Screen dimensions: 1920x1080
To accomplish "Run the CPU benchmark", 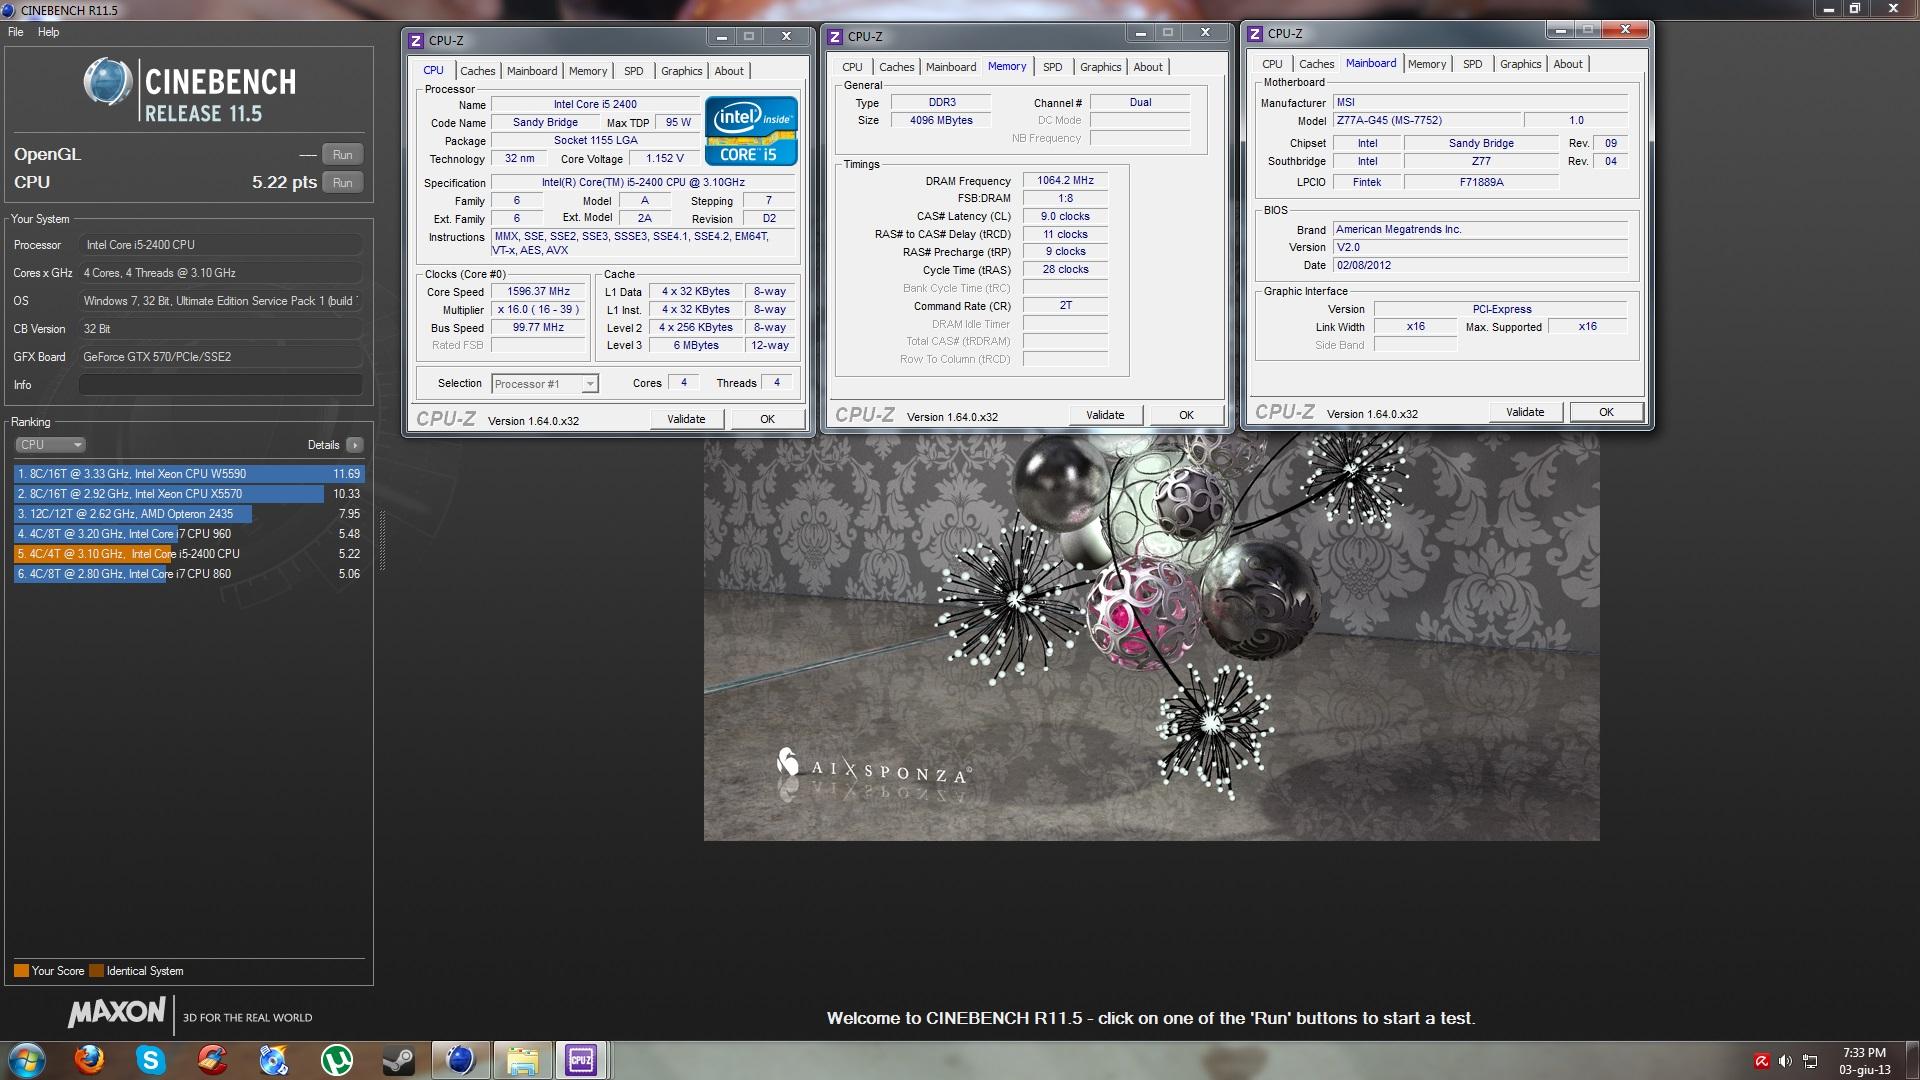I will pos(342,183).
